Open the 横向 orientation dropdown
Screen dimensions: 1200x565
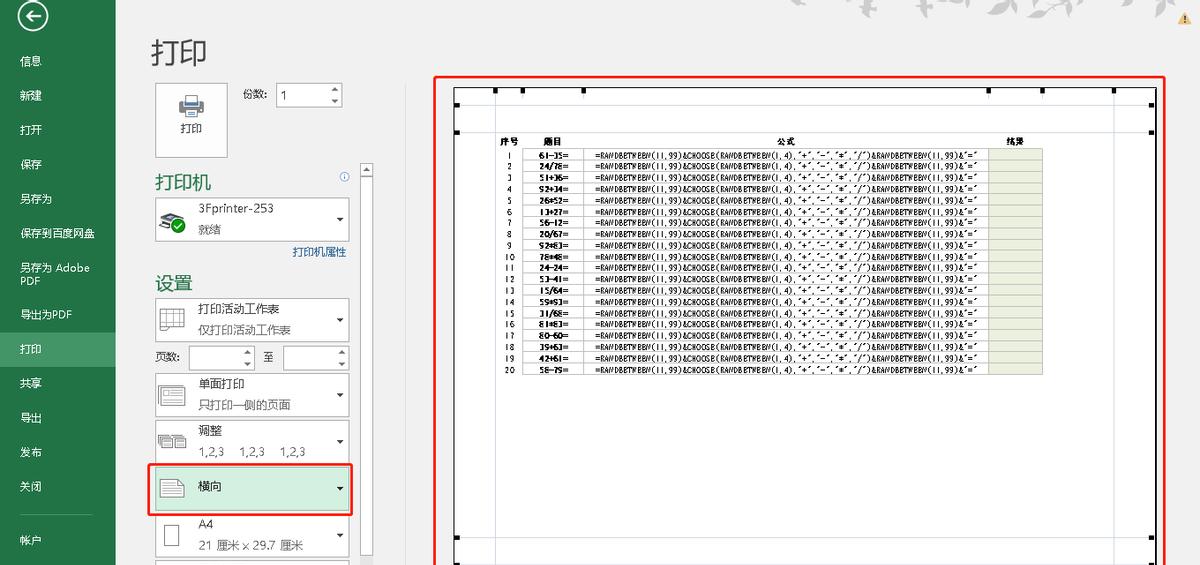click(x=252, y=488)
